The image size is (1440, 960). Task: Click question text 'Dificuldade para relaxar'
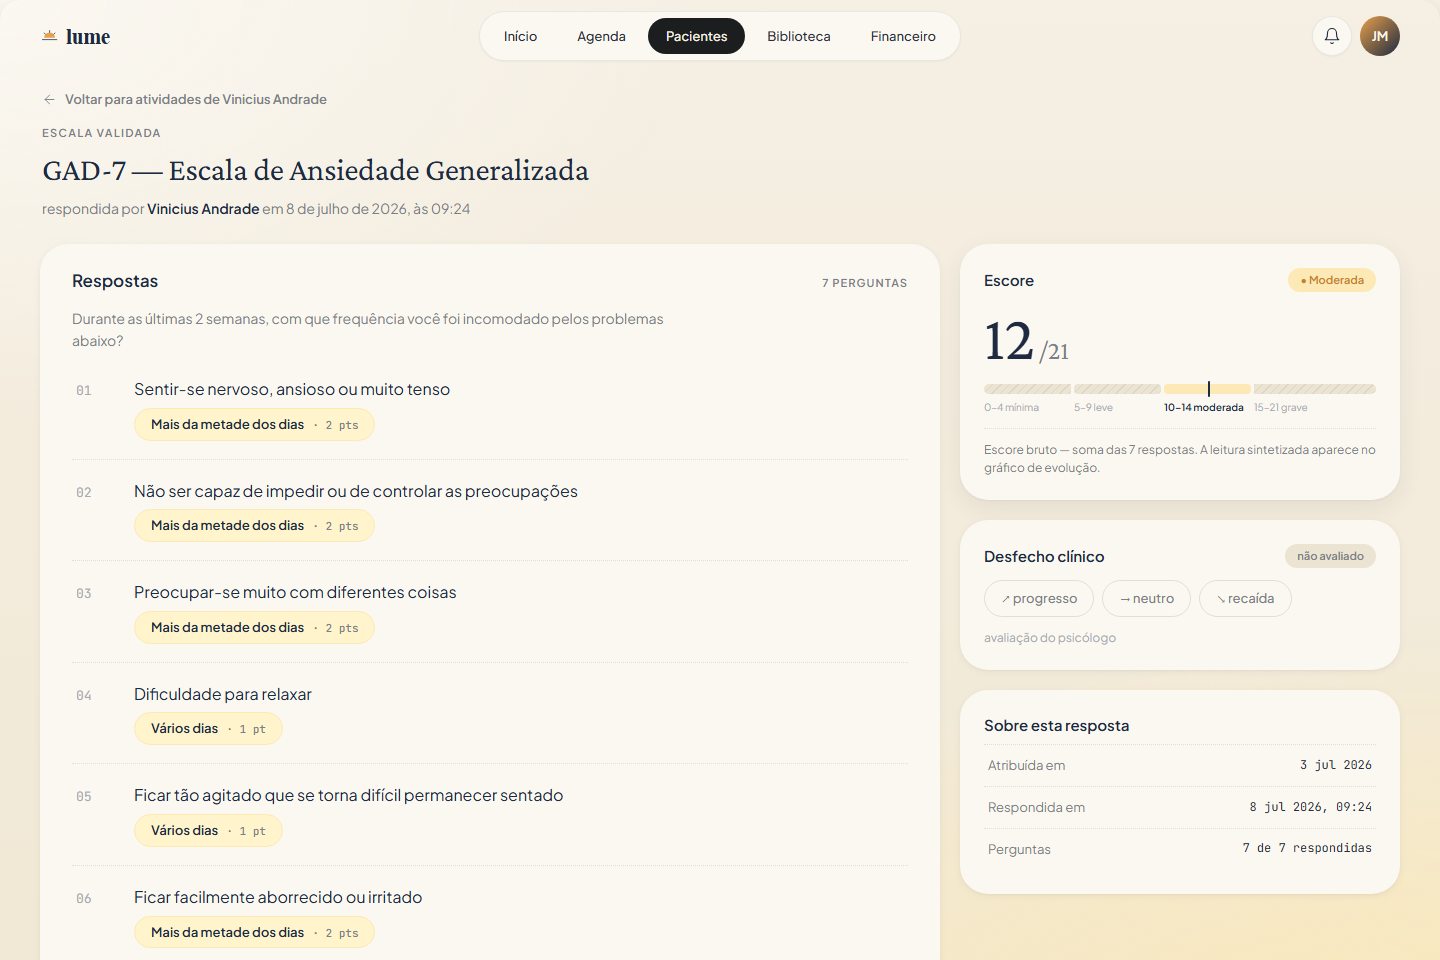coord(223,694)
